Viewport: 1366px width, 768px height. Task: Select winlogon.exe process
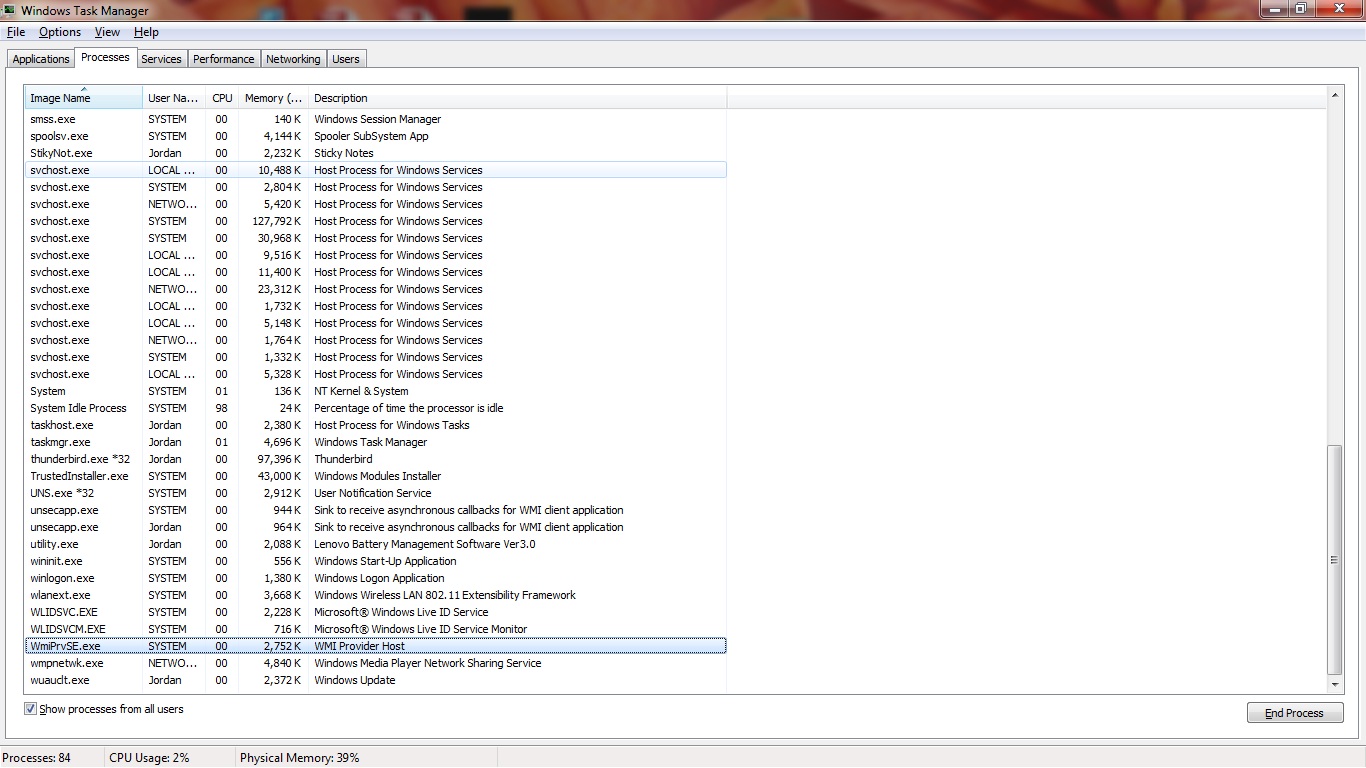[376, 578]
